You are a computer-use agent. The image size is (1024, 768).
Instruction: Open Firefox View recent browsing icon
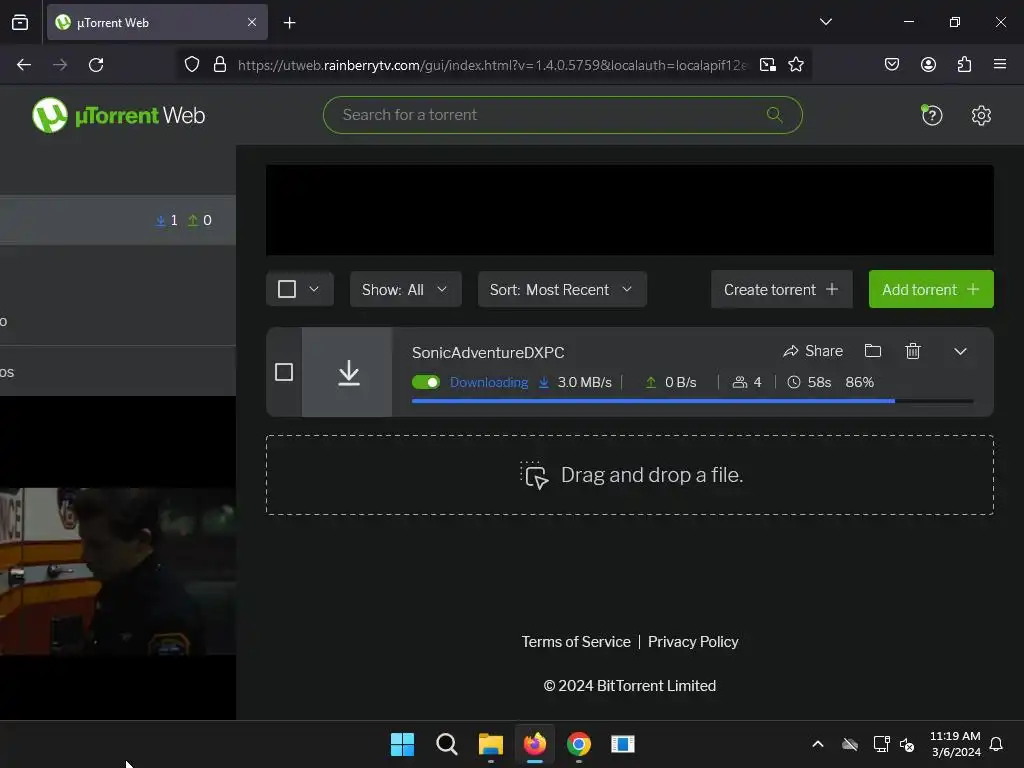pos(20,23)
